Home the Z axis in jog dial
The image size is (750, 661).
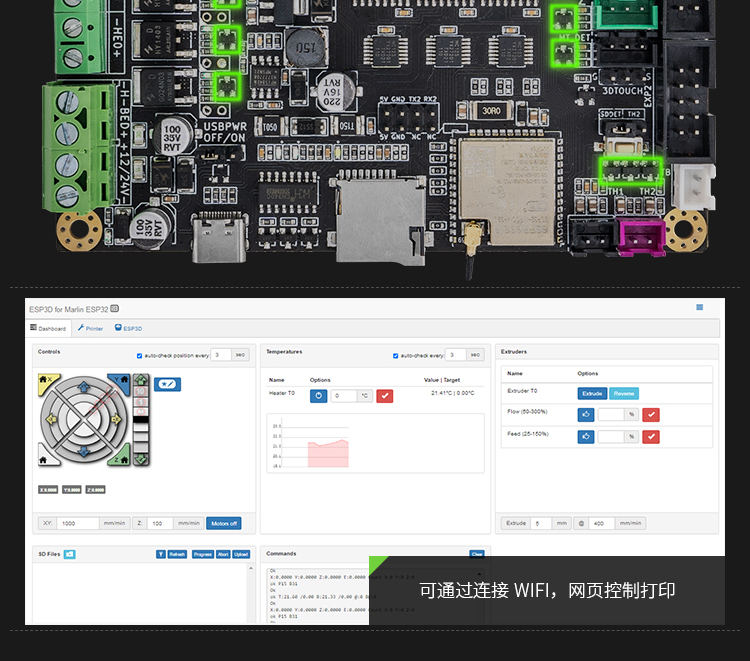[121, 457]
